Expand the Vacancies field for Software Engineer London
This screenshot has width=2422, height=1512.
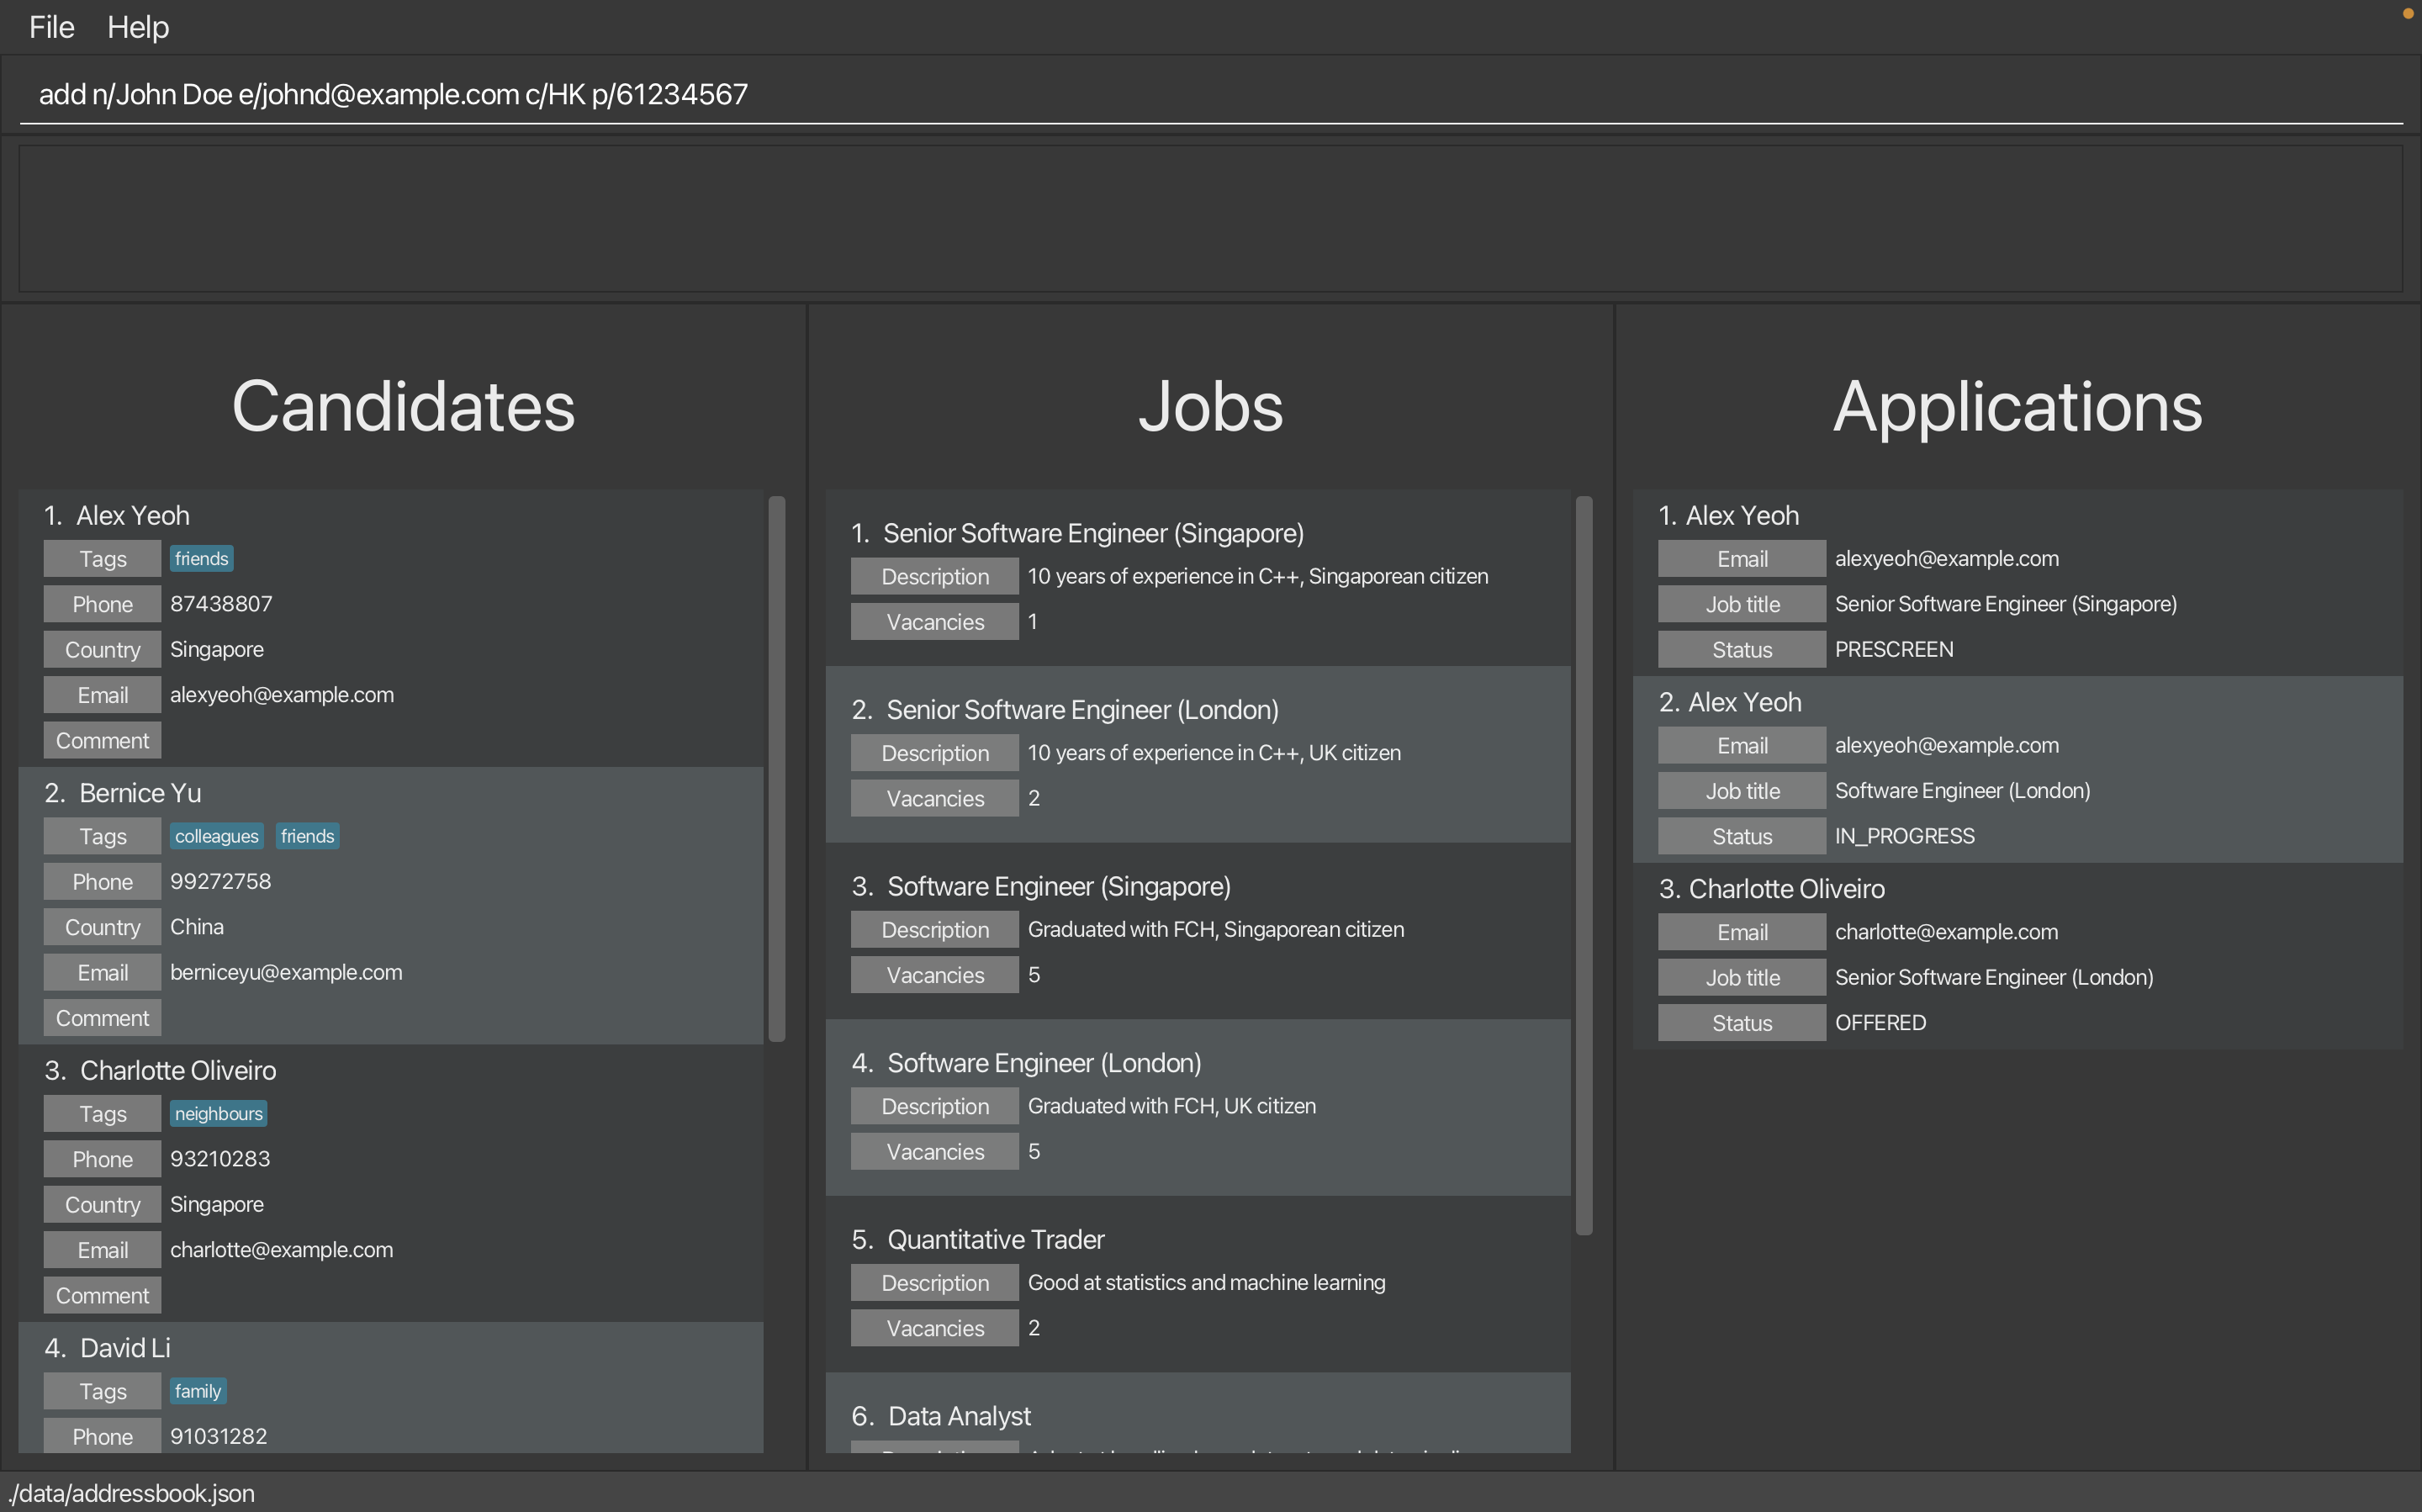pos(935,1150)
